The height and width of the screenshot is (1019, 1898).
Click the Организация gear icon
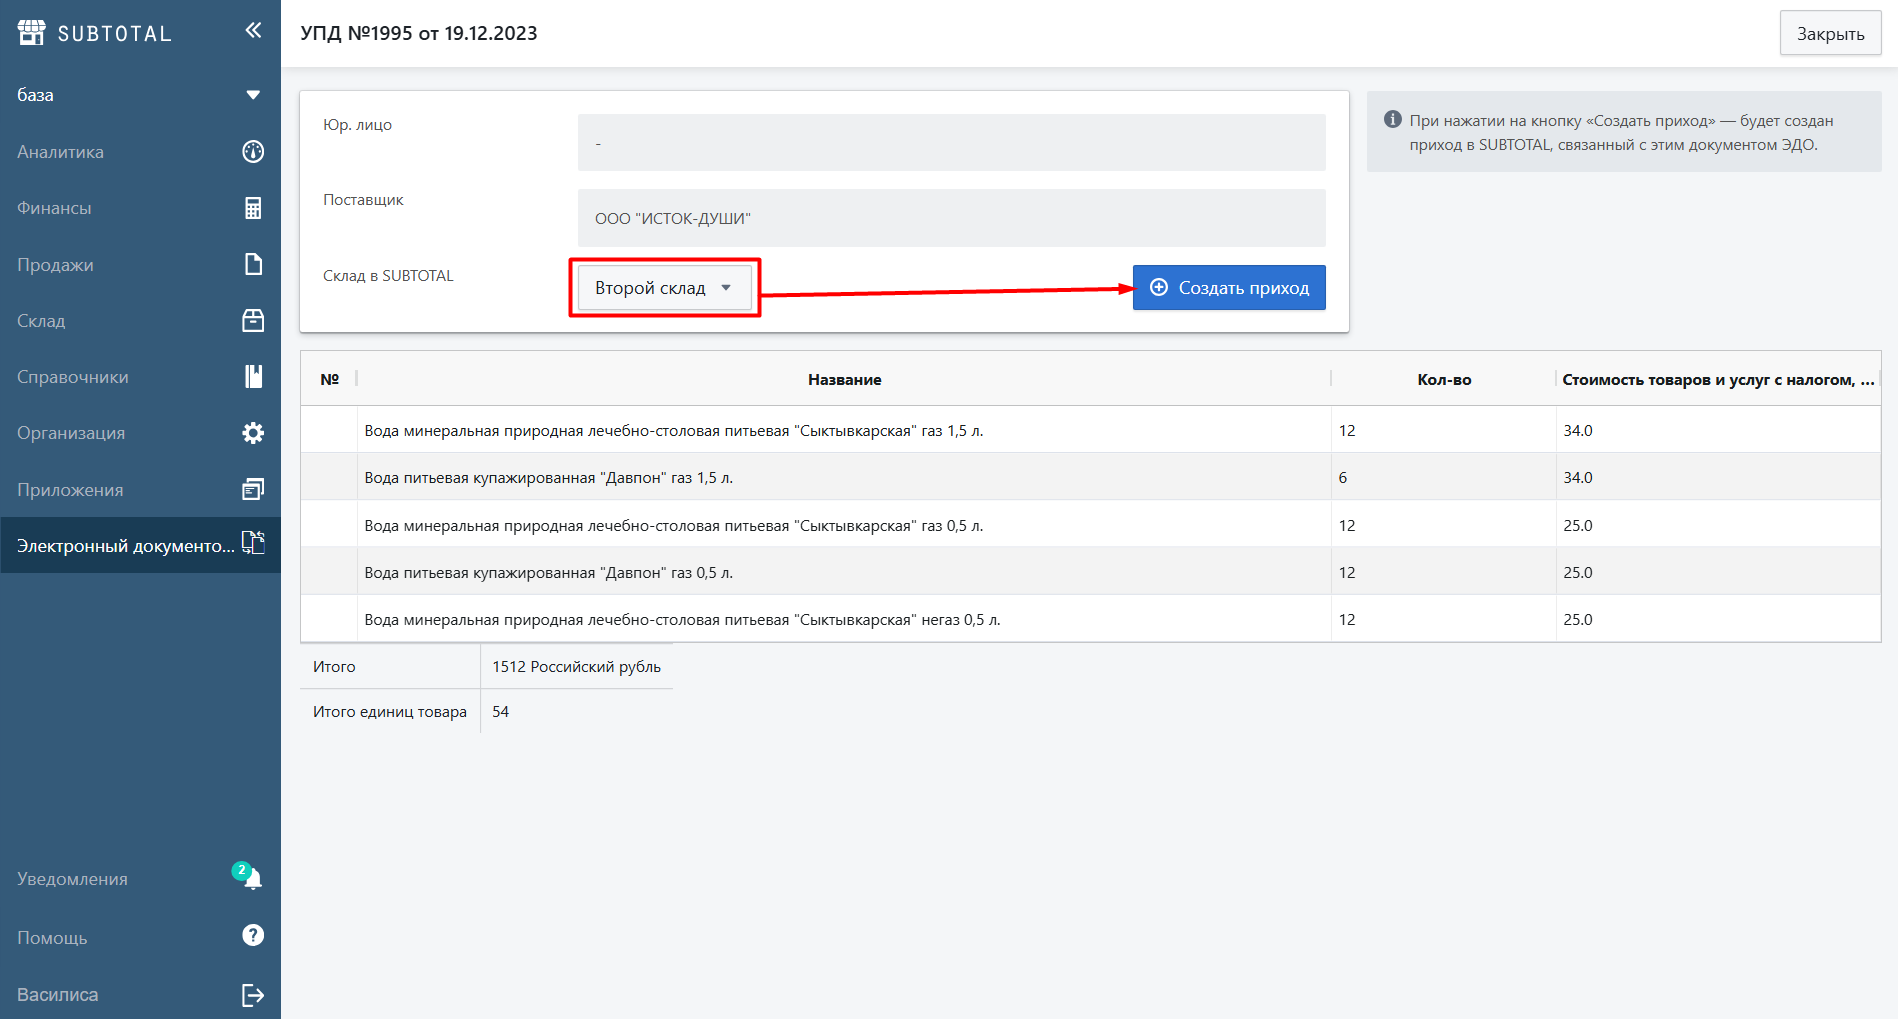[253, 433]
